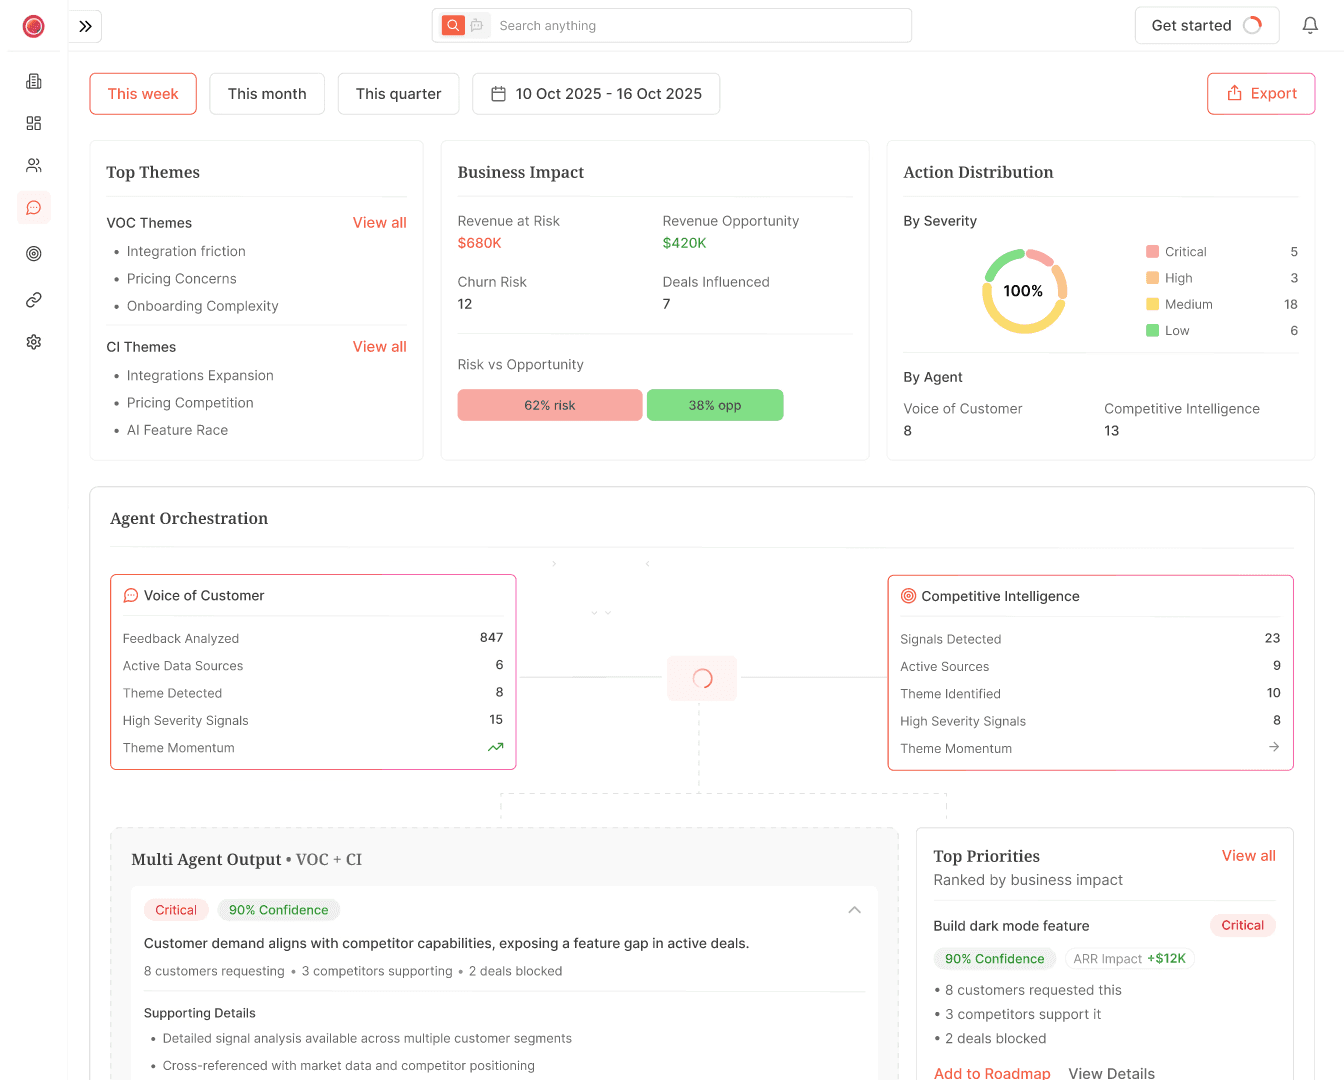1344x1080 pixels.
Task: Switch to the This quarter view
Action: pos(398,93)
